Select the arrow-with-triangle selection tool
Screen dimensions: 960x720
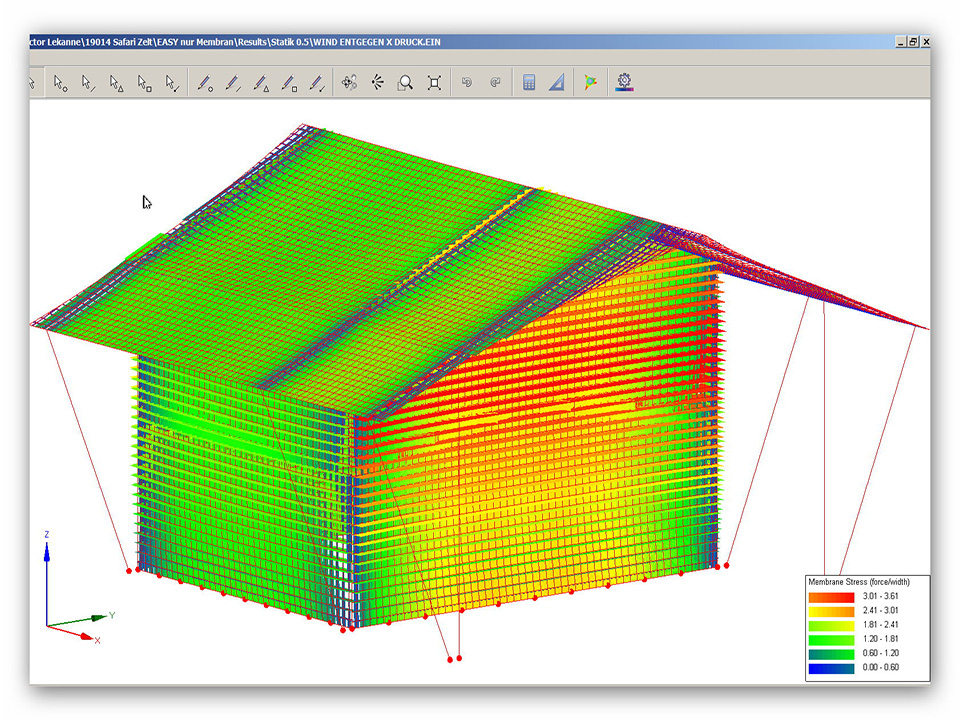[x=116, y=83]
